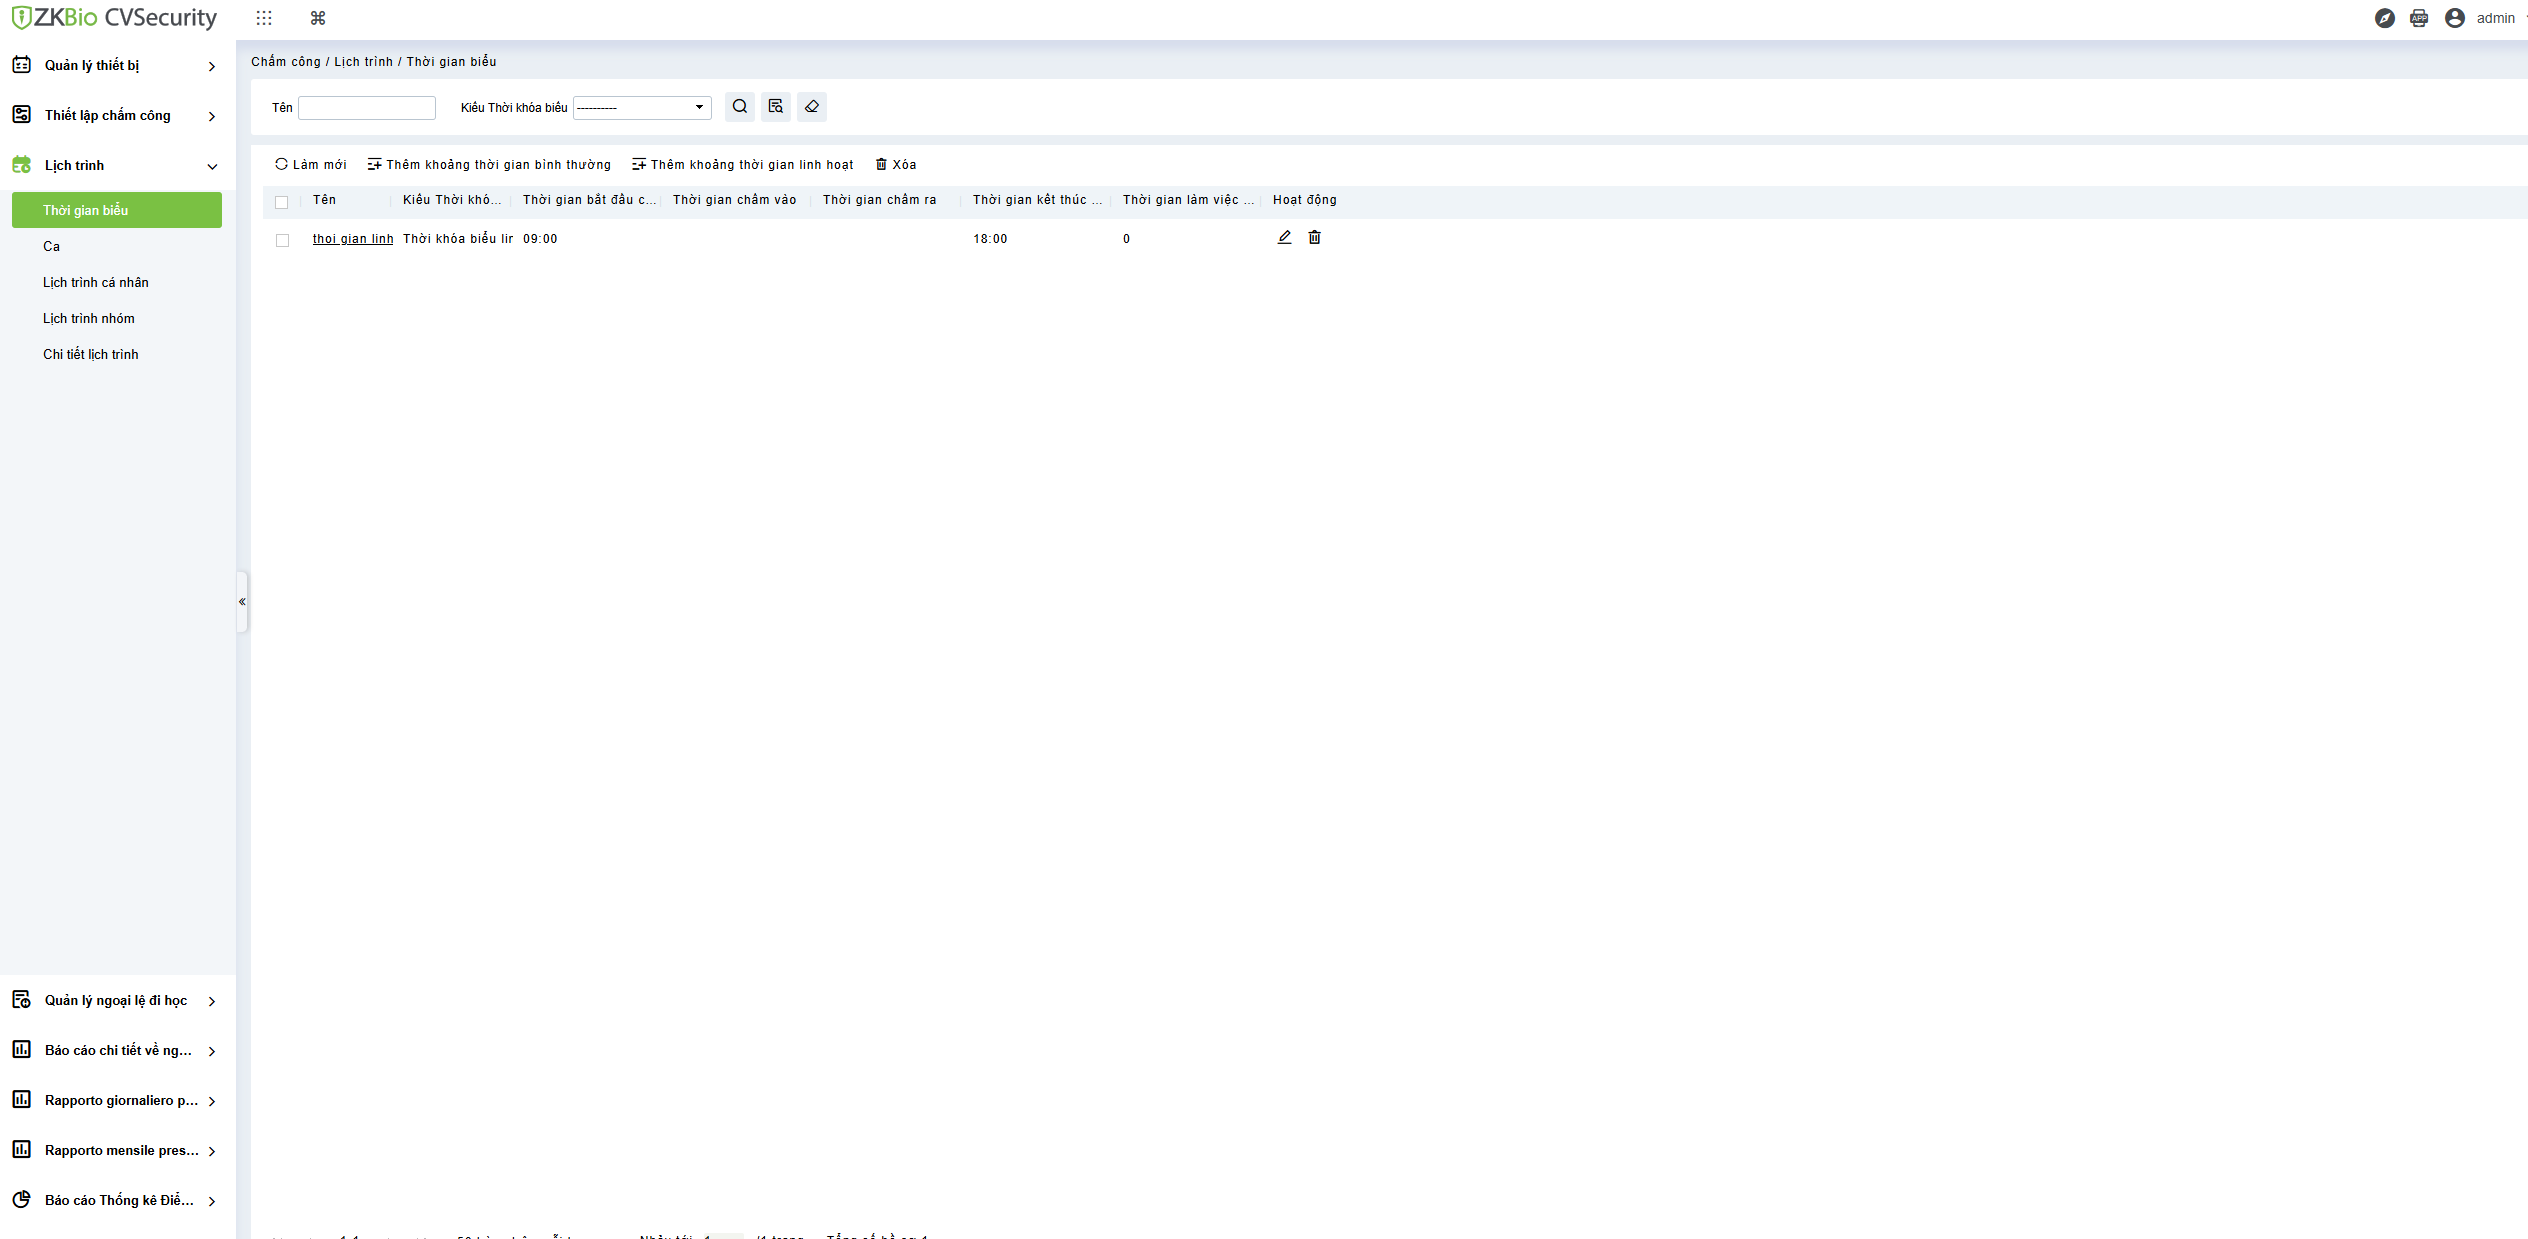The width and height of the screenshot is (2528, 1239).
Task: Open the Ca submenu item
Action: point(52,247)
